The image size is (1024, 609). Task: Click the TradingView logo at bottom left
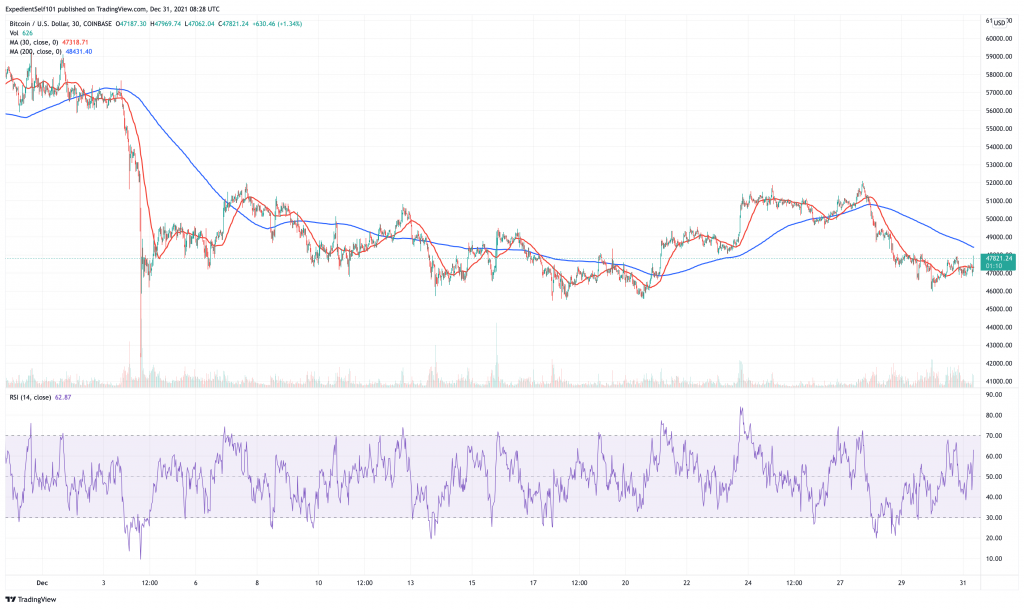pos(31,599)
